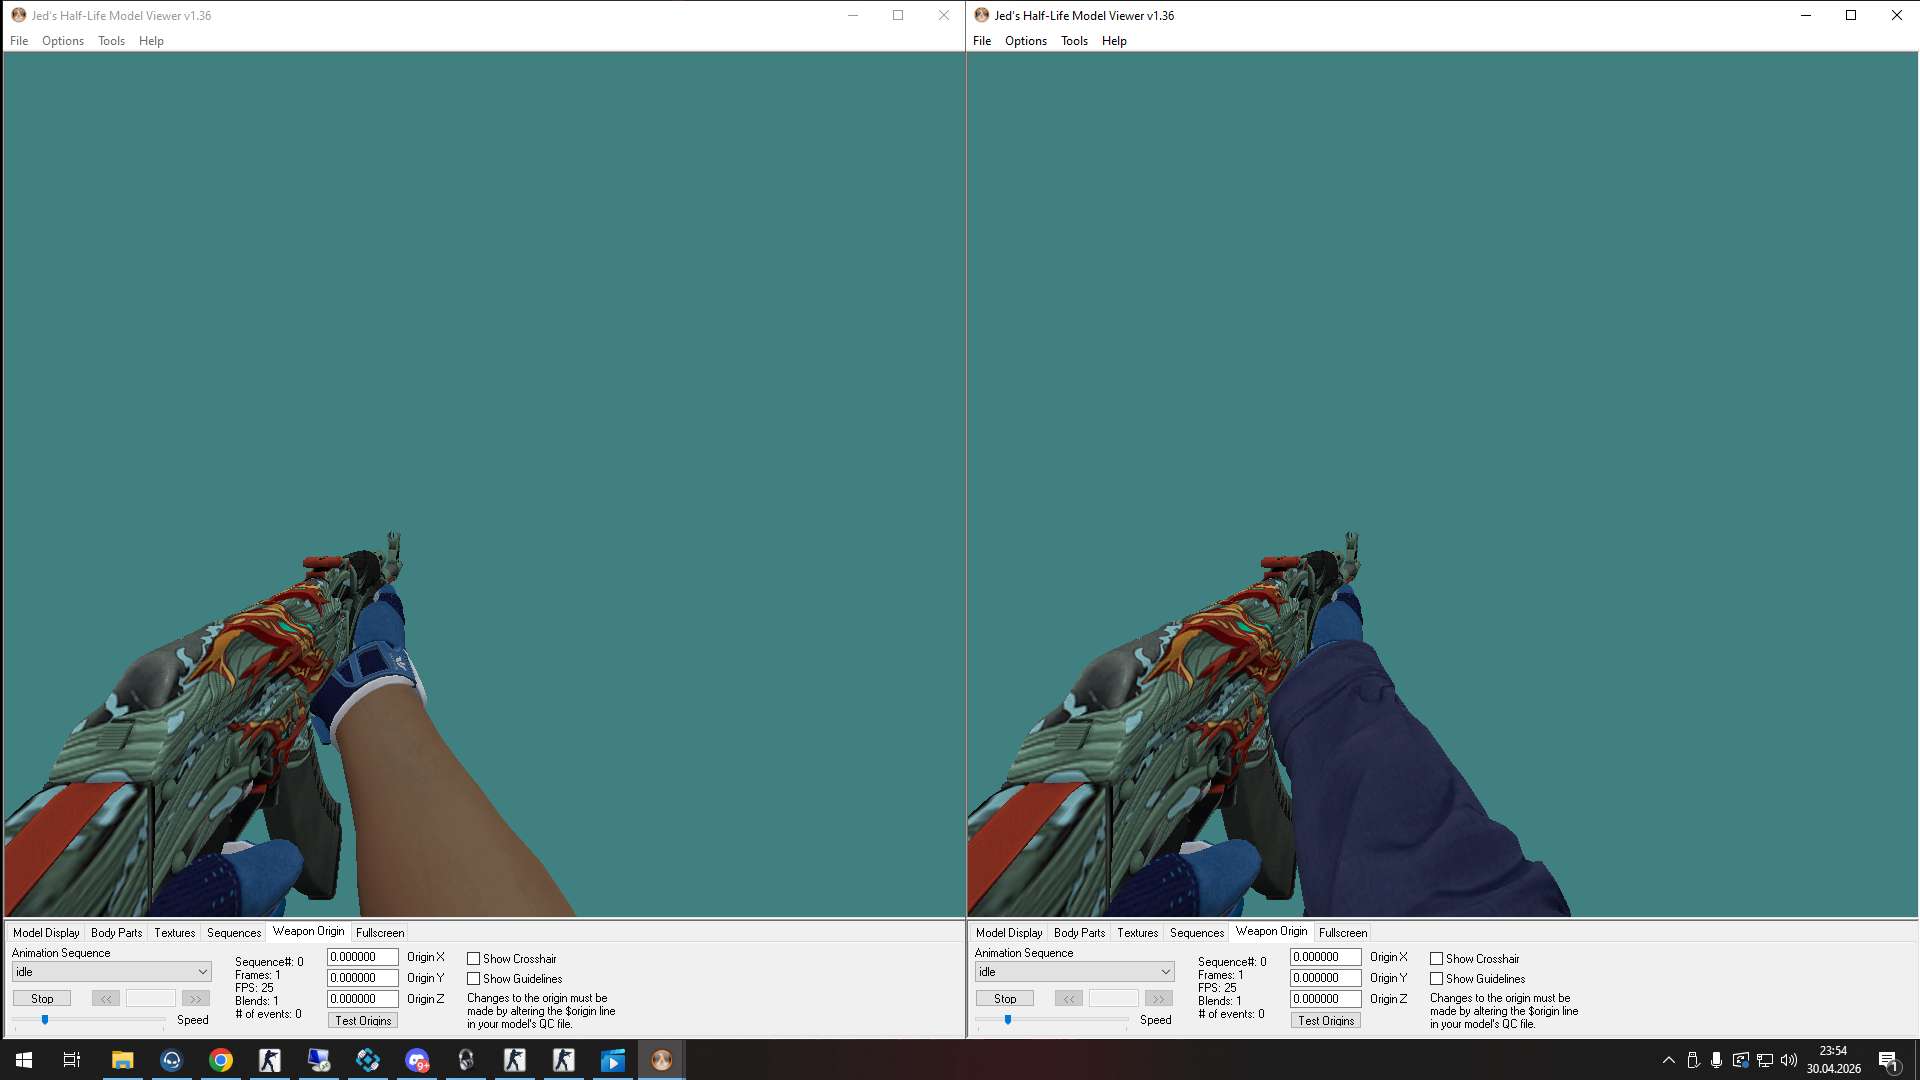Switch to Body Parts tab, right window
This screenshot has height=1080, width=1920.
(x=1079, y=933)
